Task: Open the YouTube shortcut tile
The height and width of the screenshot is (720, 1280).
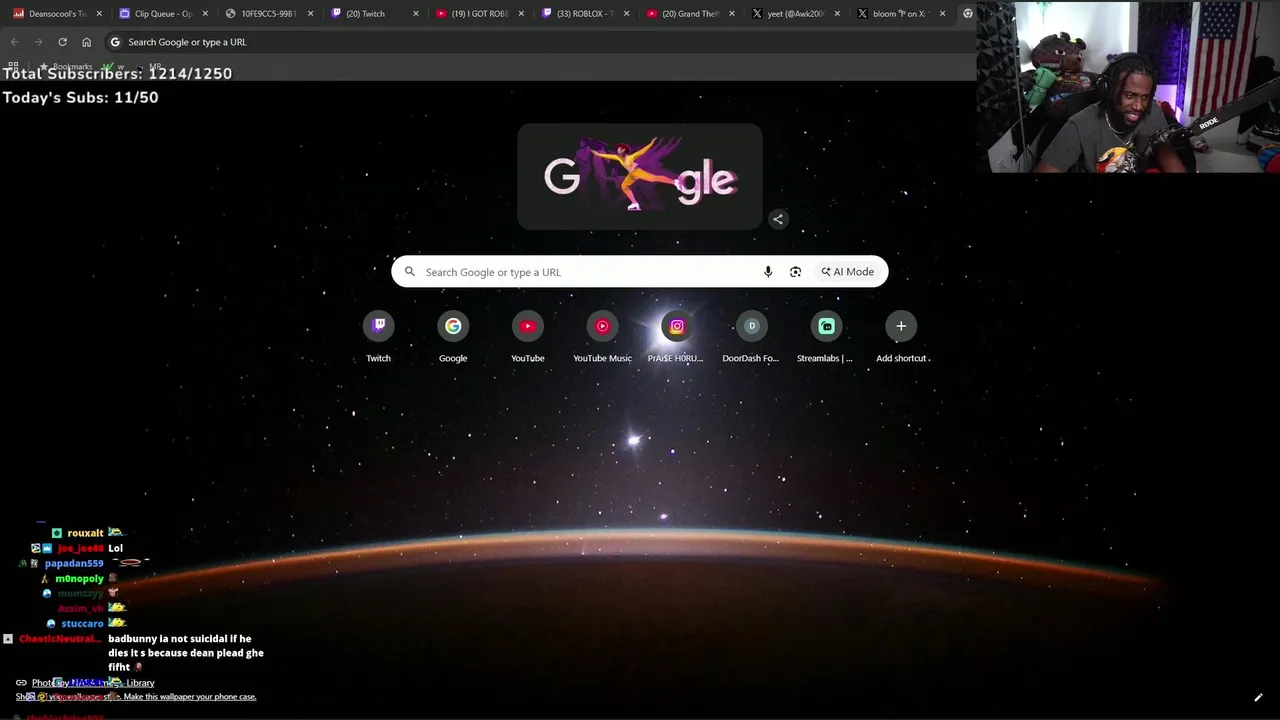Action: (528, 337)
